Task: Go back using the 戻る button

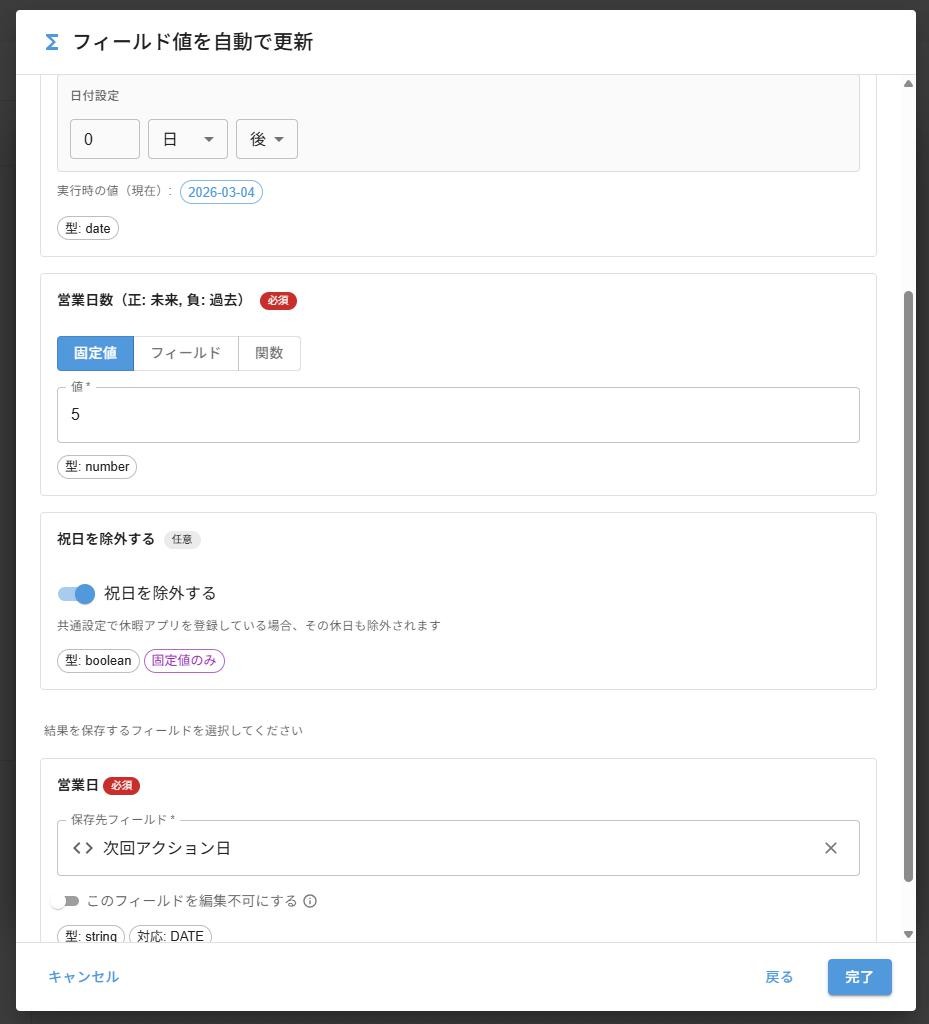Action: pos(779,977)
